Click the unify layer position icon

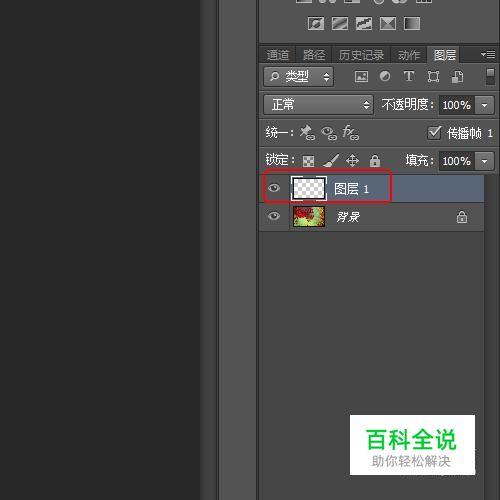click(307, 133)
